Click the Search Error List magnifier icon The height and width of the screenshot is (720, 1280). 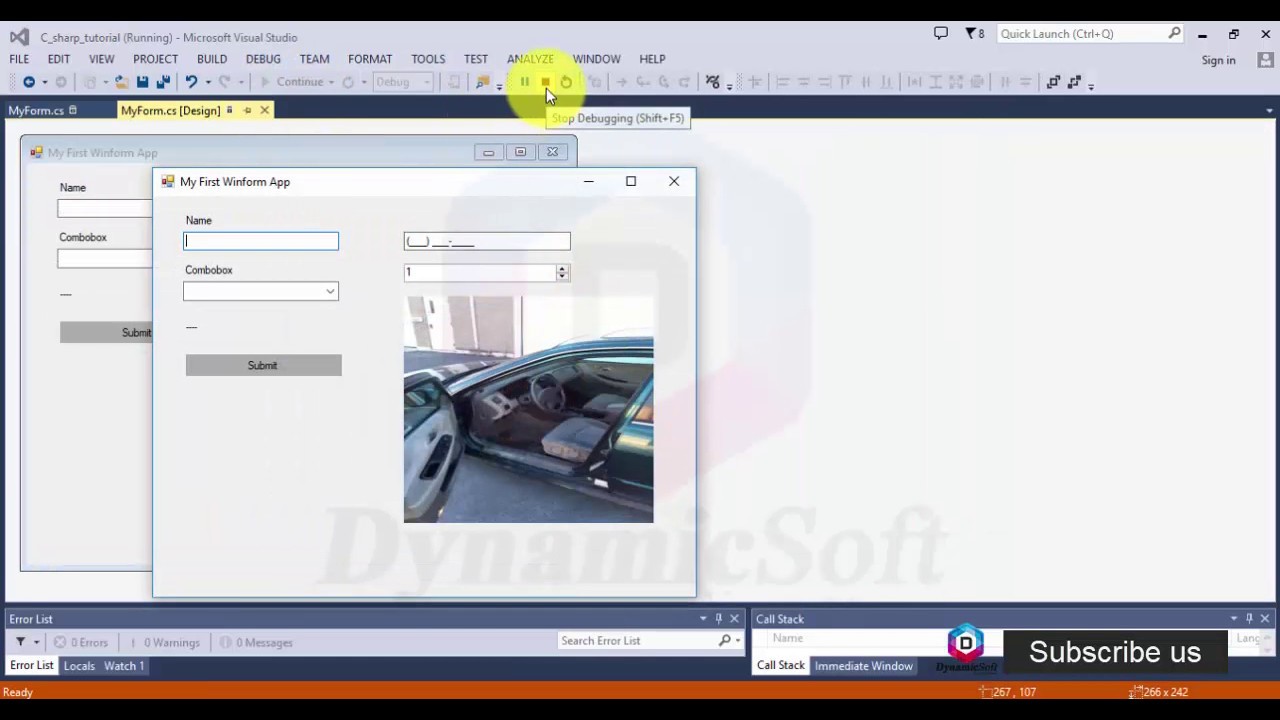click(725, 641)
